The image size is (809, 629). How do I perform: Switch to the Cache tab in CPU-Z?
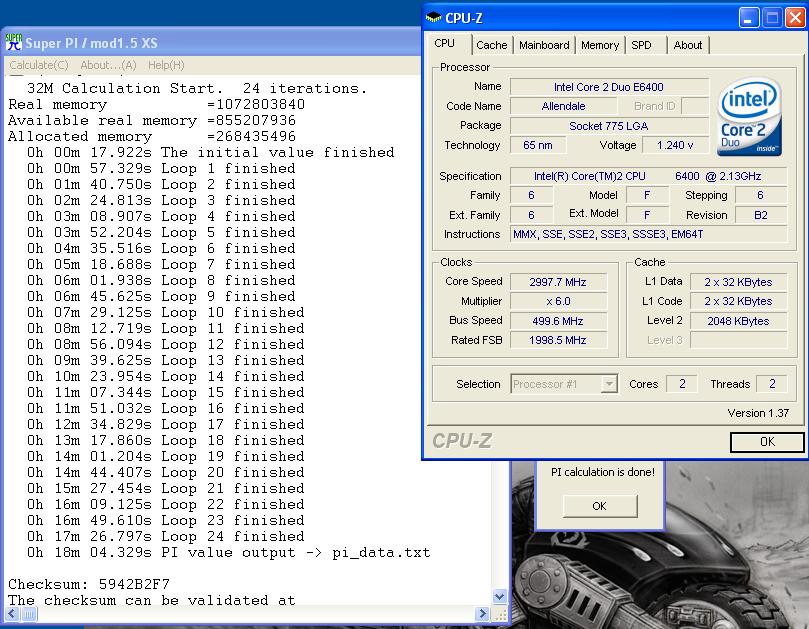(492, 45)
